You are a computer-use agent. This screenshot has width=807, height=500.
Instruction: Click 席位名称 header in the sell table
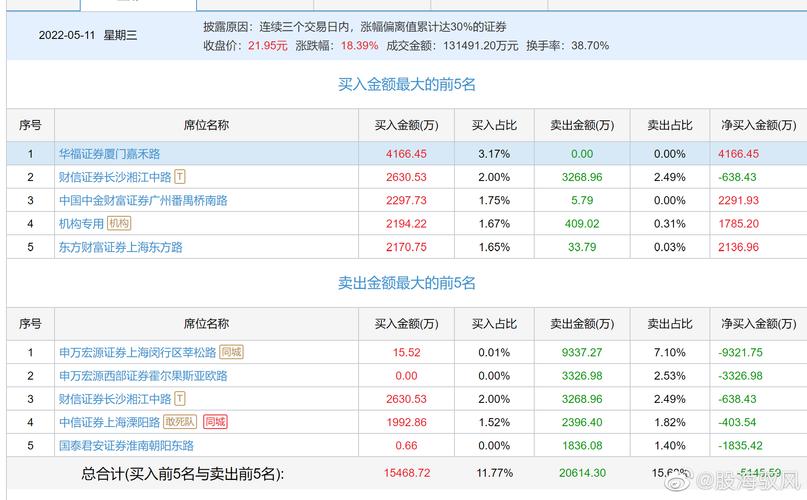[206, 324]
